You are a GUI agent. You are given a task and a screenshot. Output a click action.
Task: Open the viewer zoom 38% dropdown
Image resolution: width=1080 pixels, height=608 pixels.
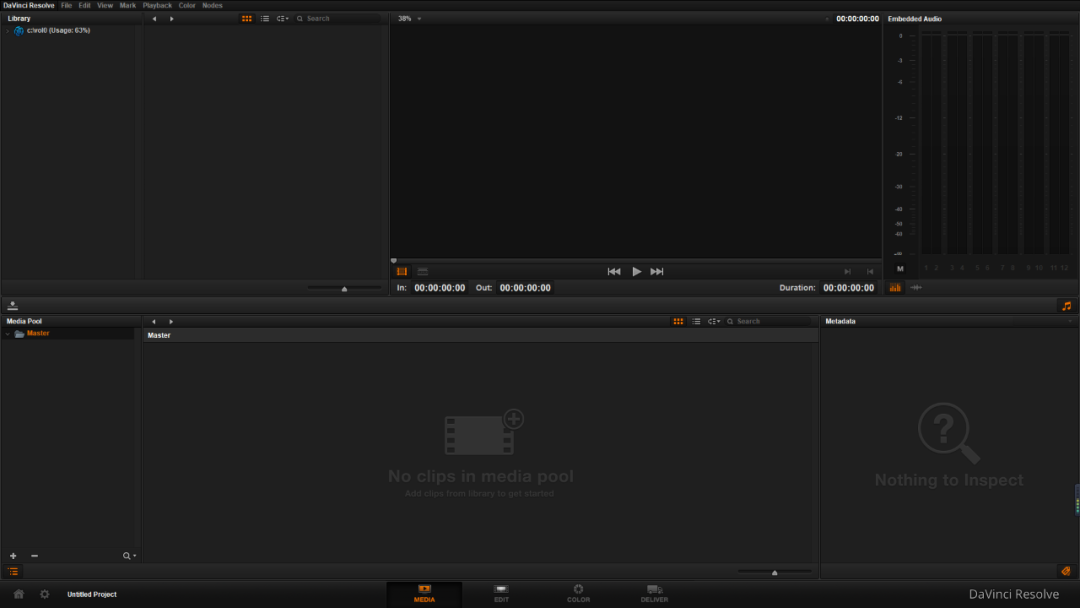click(x=409, y=19)
